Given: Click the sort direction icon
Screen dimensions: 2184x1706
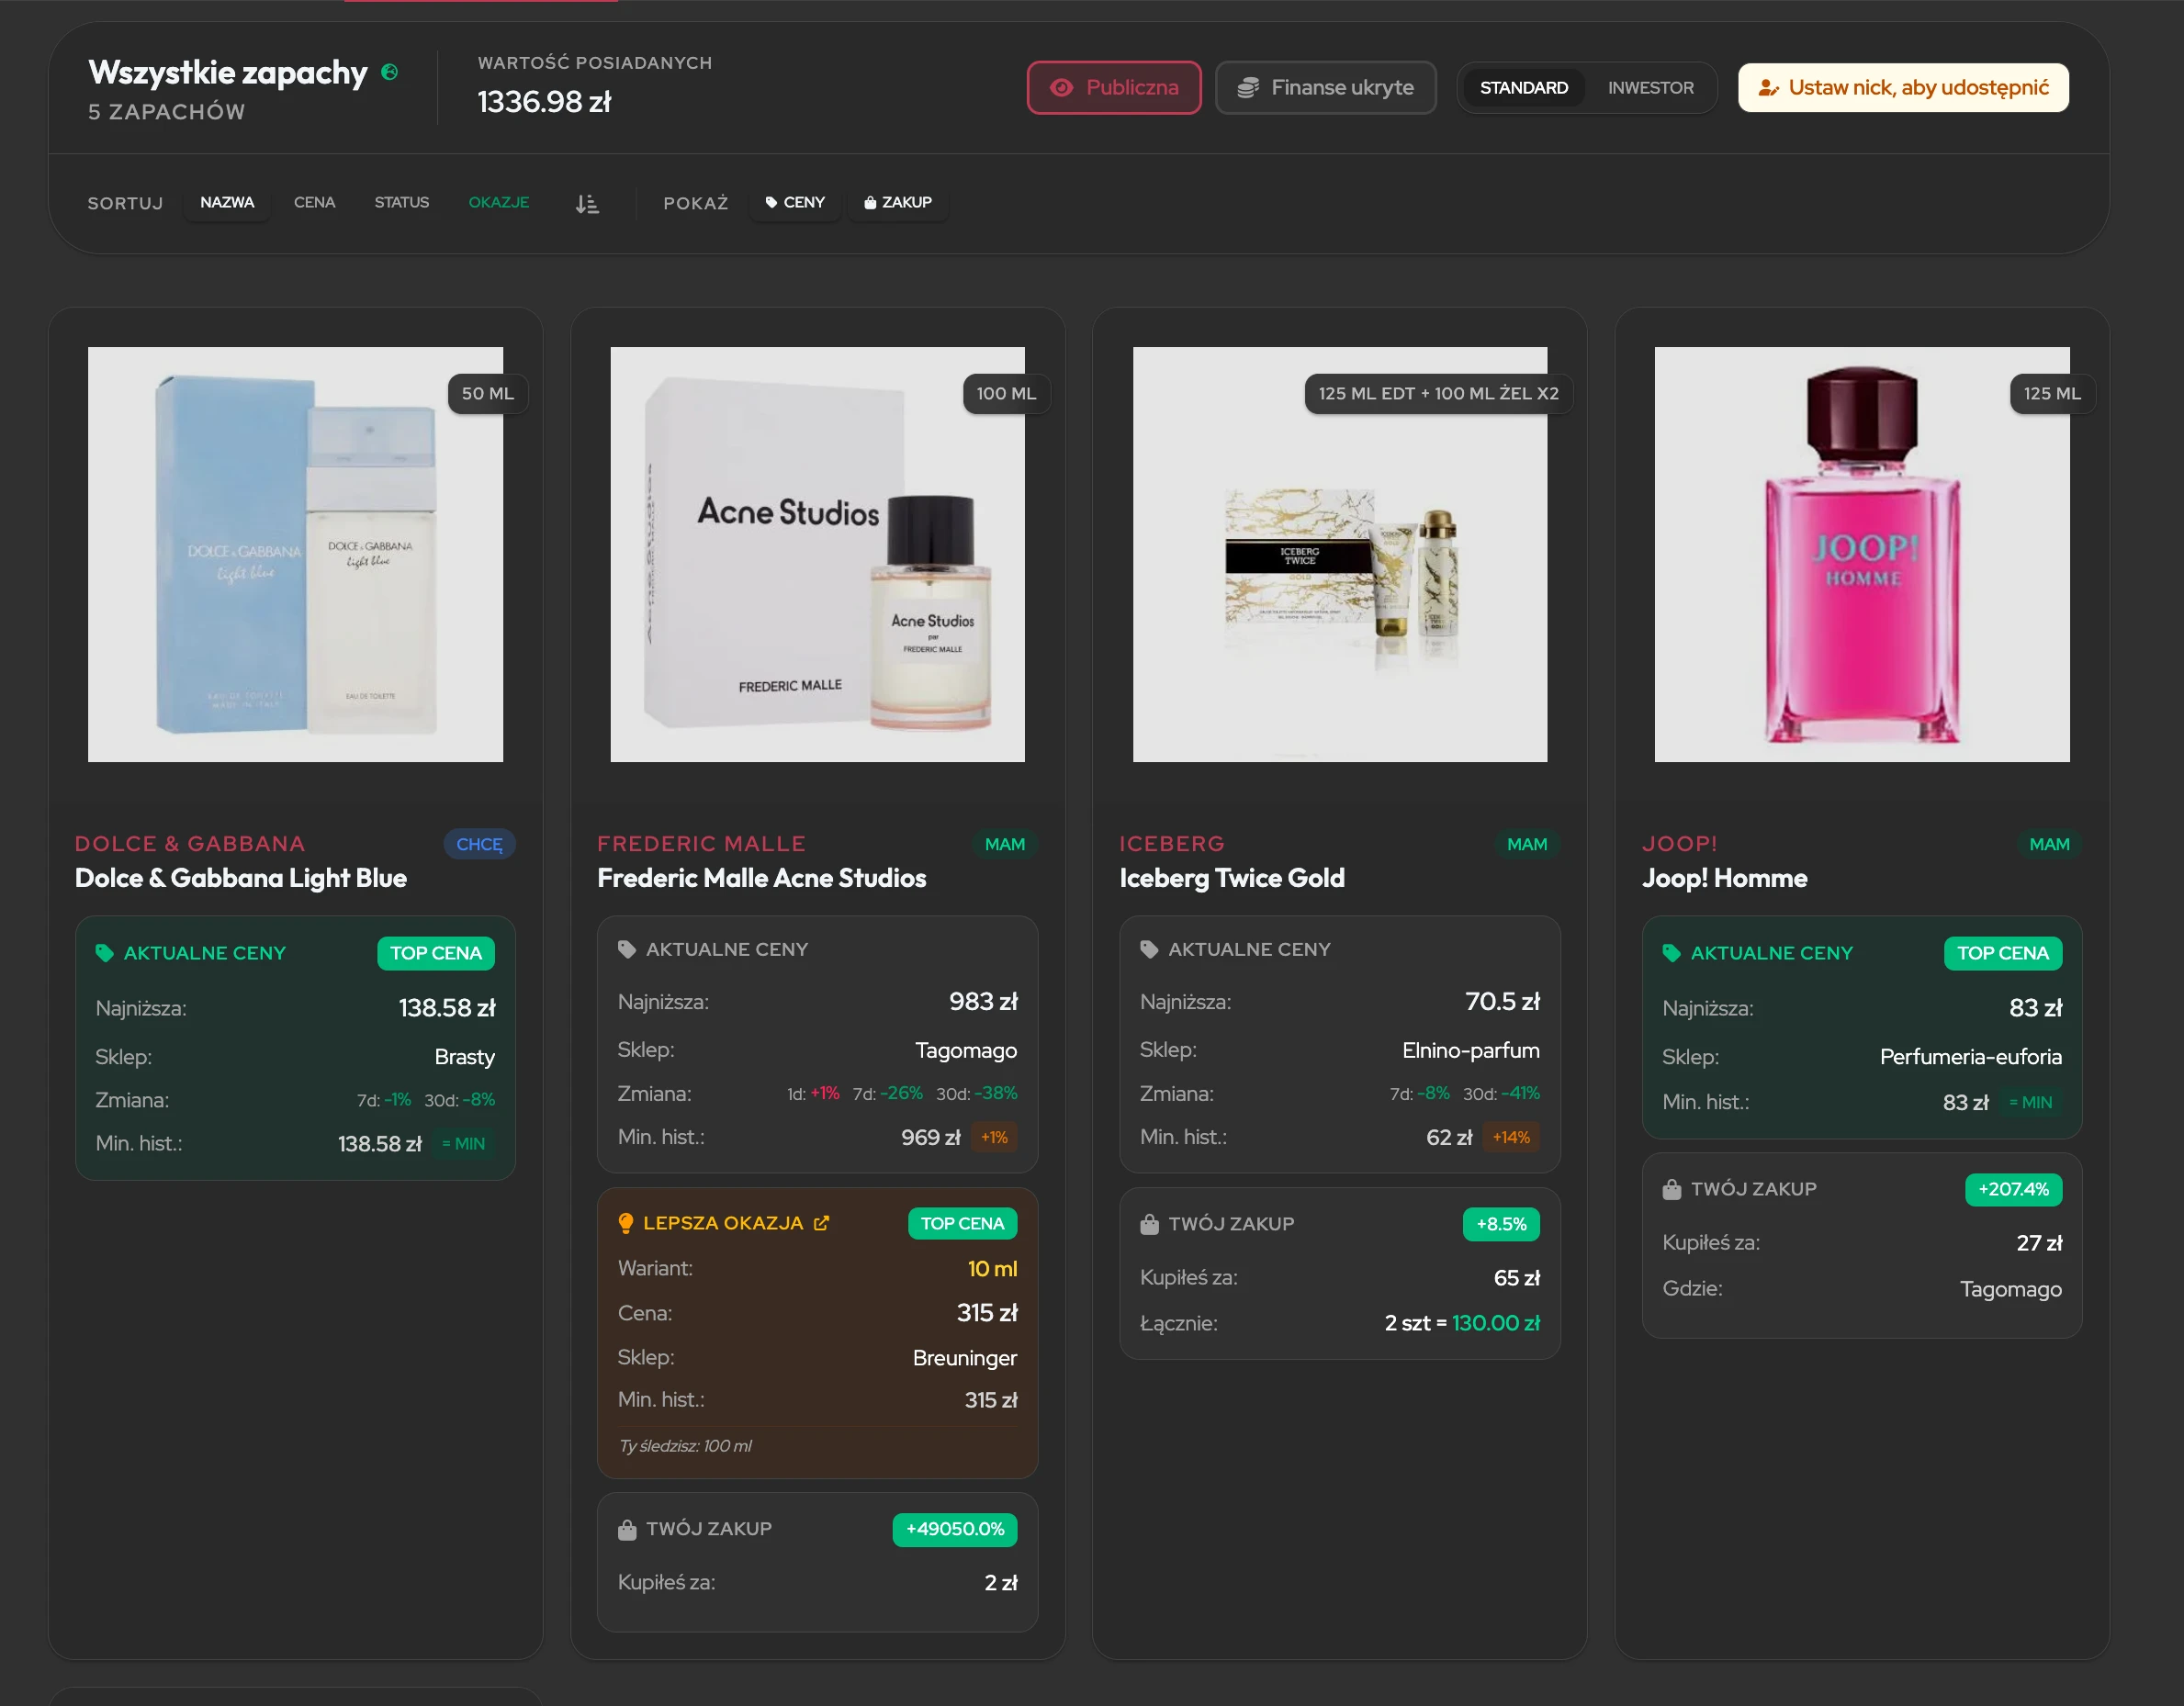Looking at the screenshot, I should (x=587, y=204).
